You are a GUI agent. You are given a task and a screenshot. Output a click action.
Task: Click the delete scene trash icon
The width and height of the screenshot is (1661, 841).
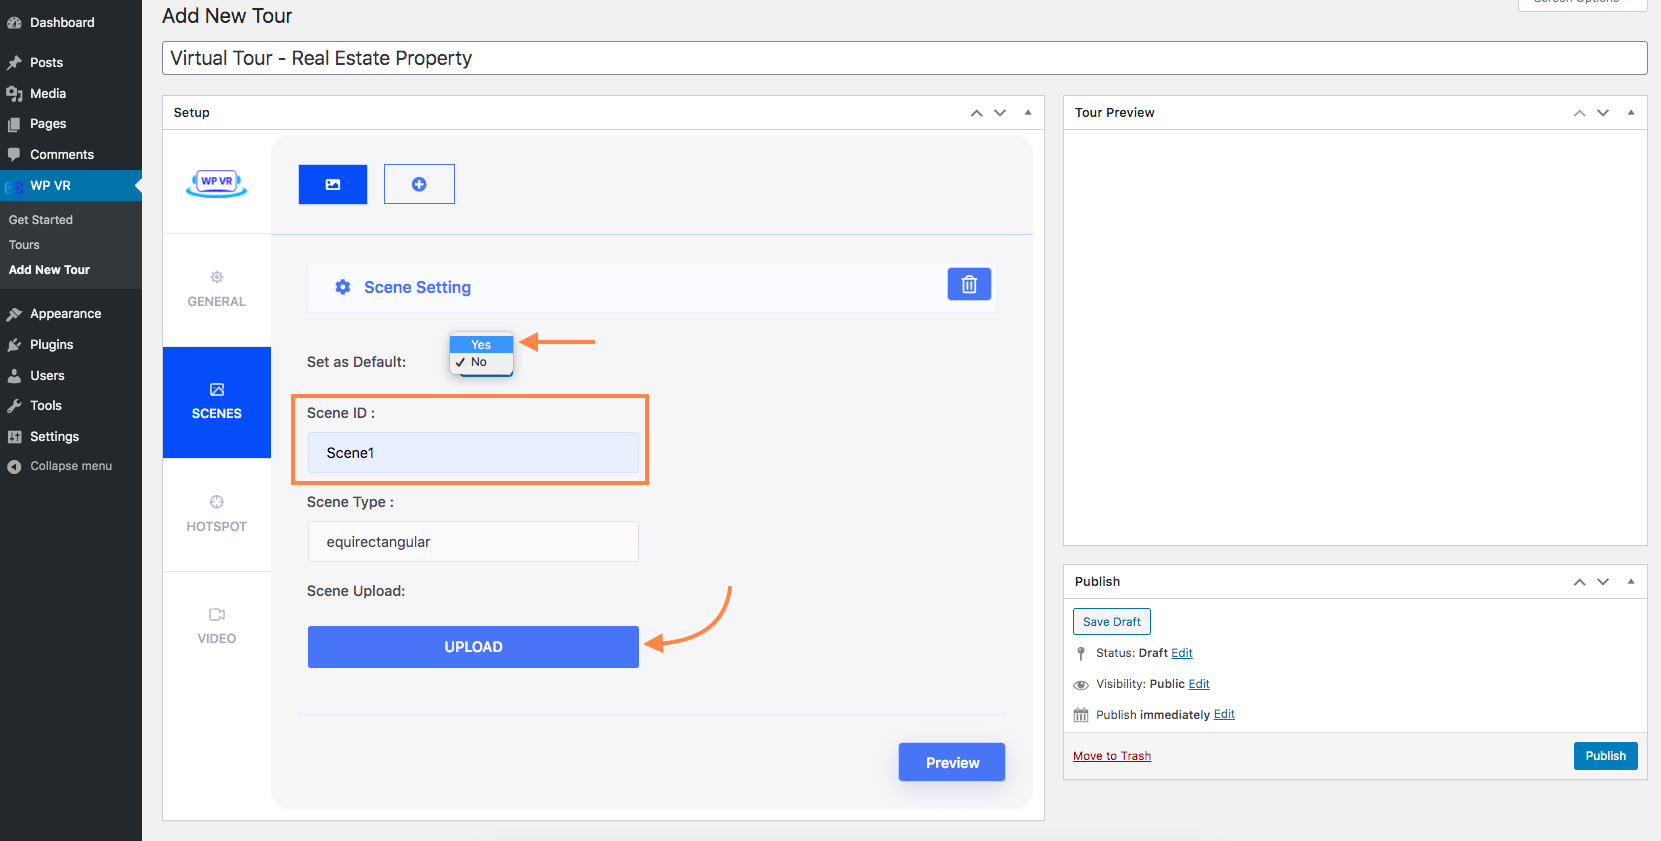(x=969, y=285)
